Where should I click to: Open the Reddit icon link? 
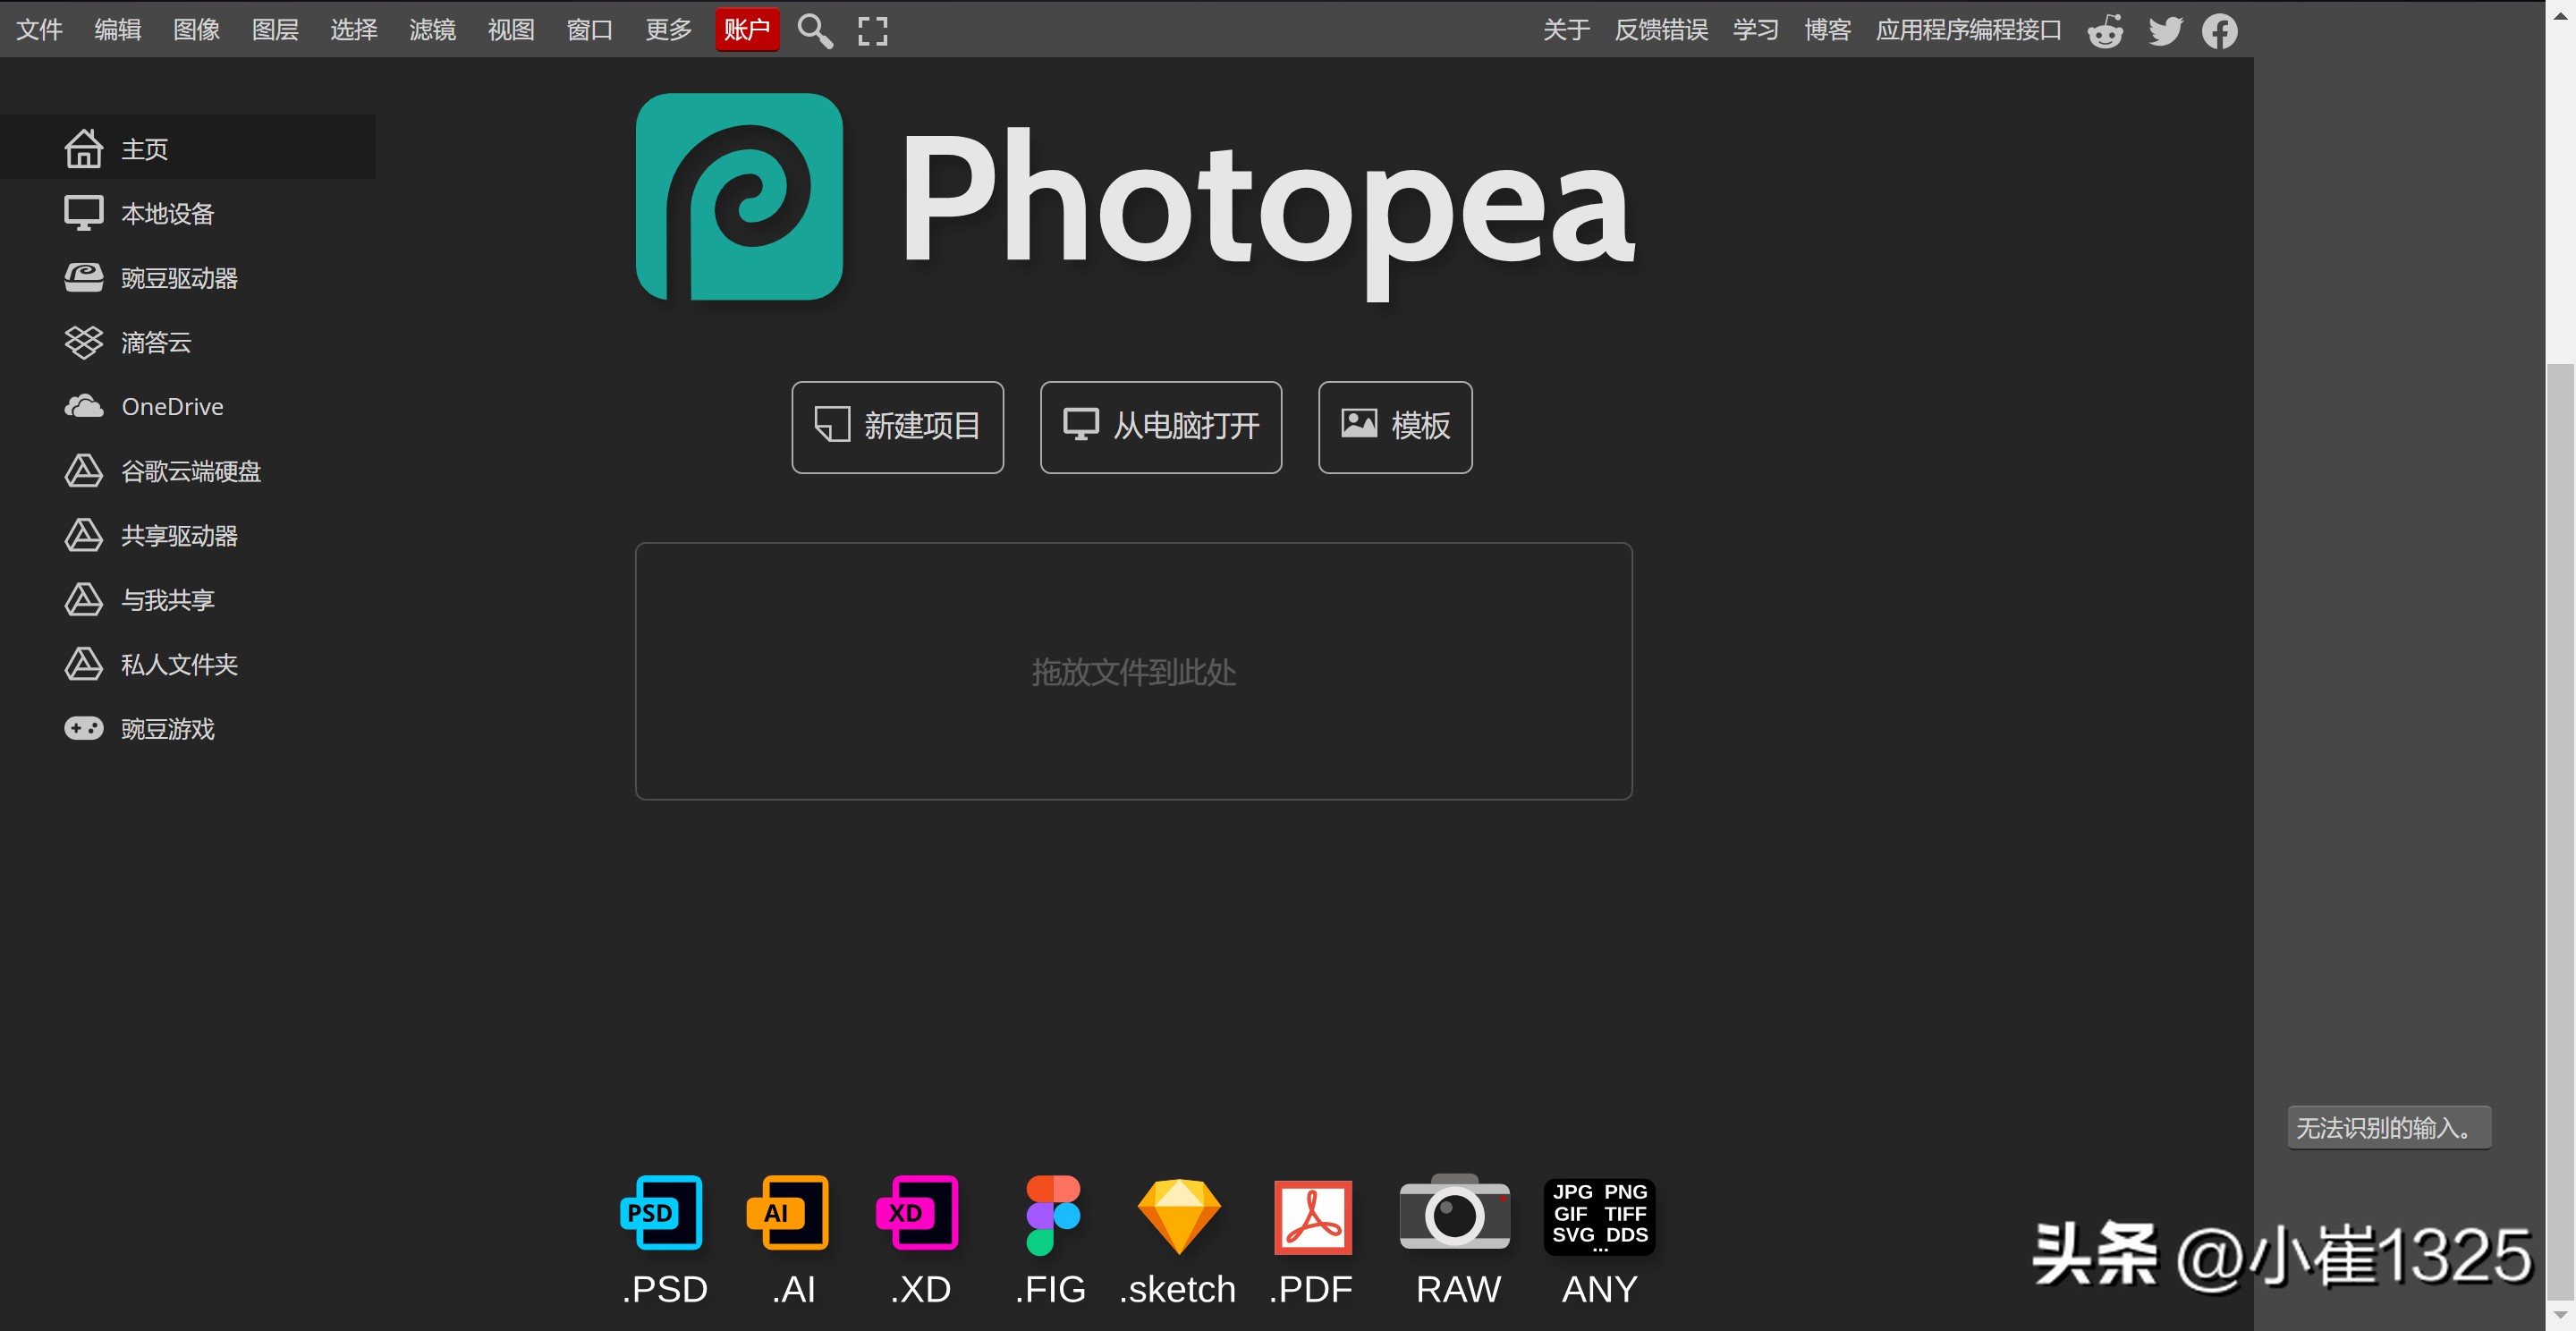[2105, 30]
